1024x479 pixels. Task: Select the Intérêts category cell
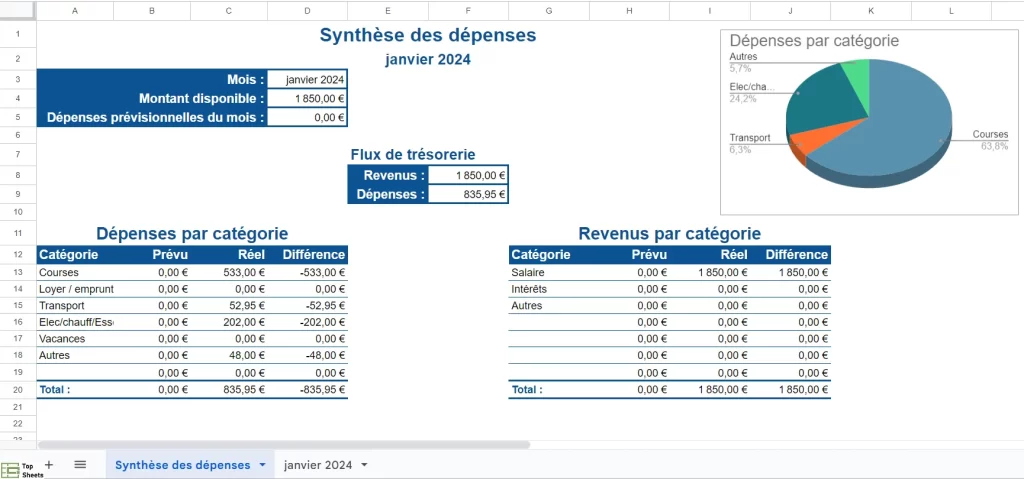549,289
